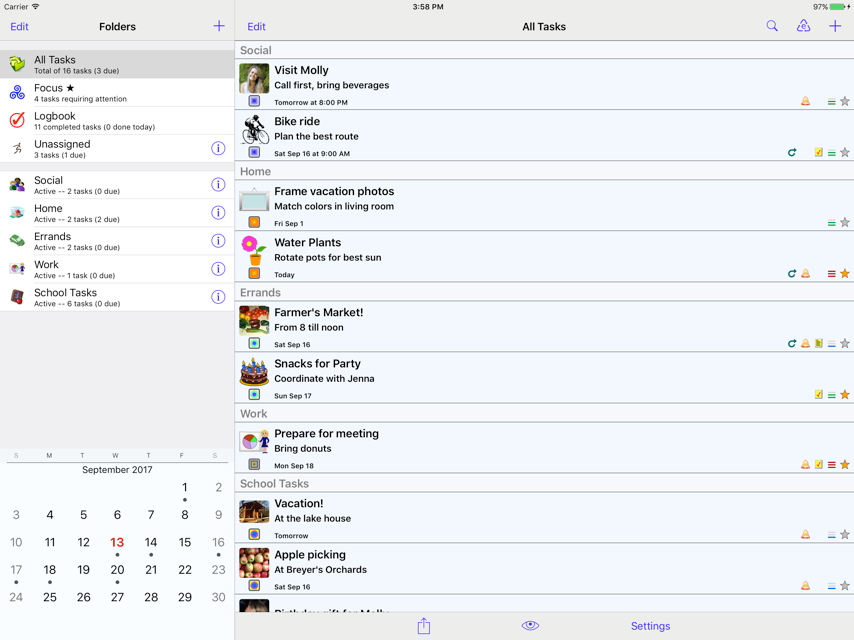Open info for the School Tasks folder
The width and height of the screenshot is (854, 640).
tap(218, 297)
